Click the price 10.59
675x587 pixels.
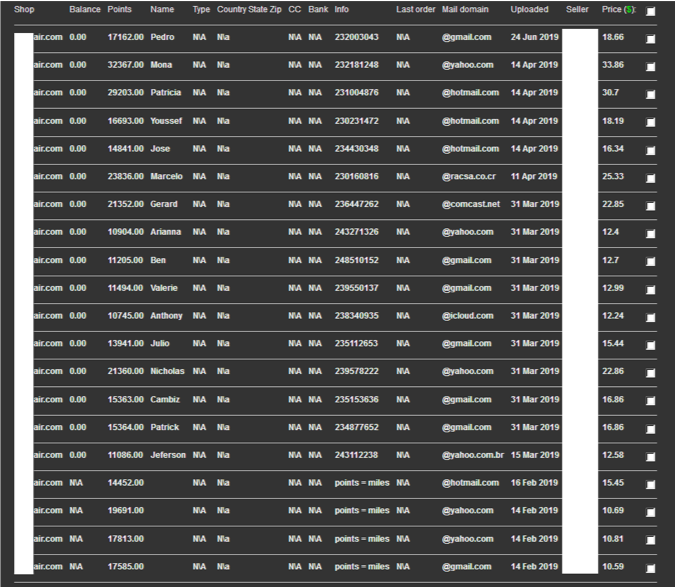[x=613, y=566]
